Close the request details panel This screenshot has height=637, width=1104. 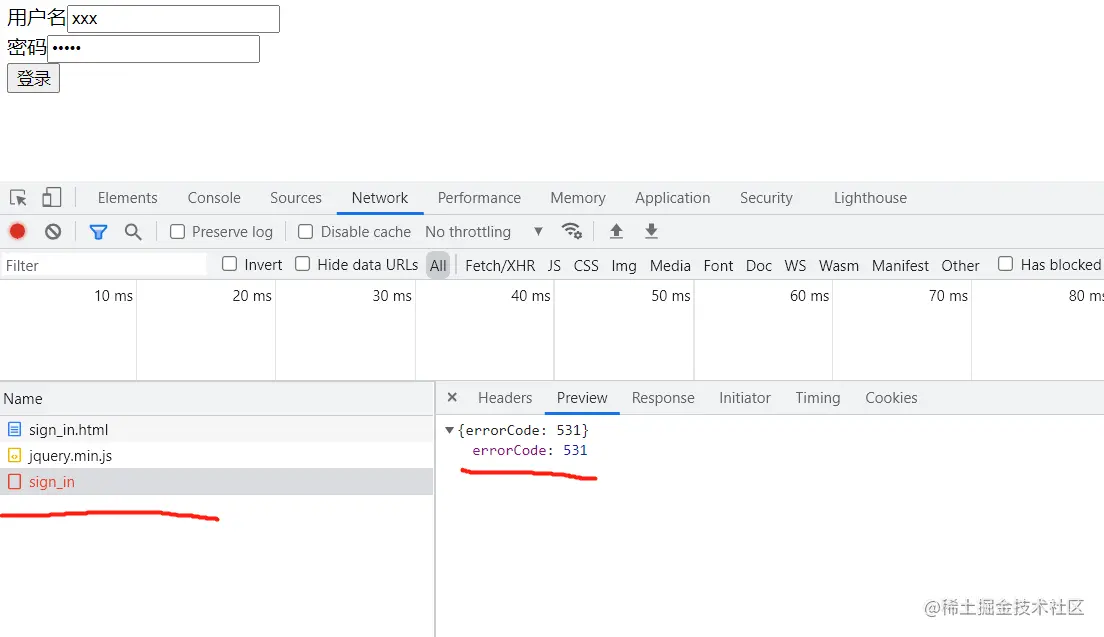tap(452, 398)
